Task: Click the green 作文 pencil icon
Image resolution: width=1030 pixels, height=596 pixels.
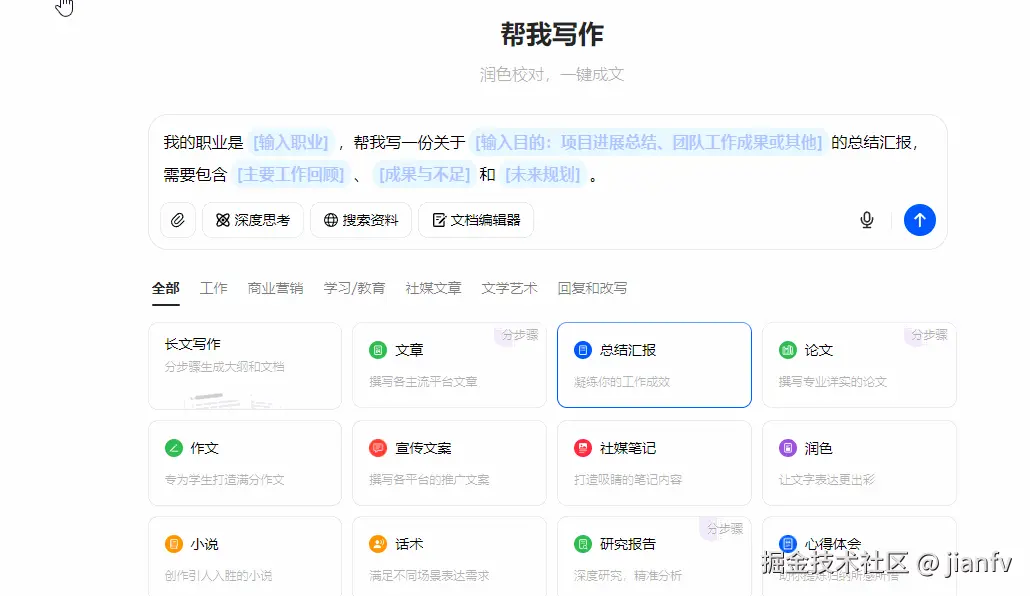Action: 173,448
